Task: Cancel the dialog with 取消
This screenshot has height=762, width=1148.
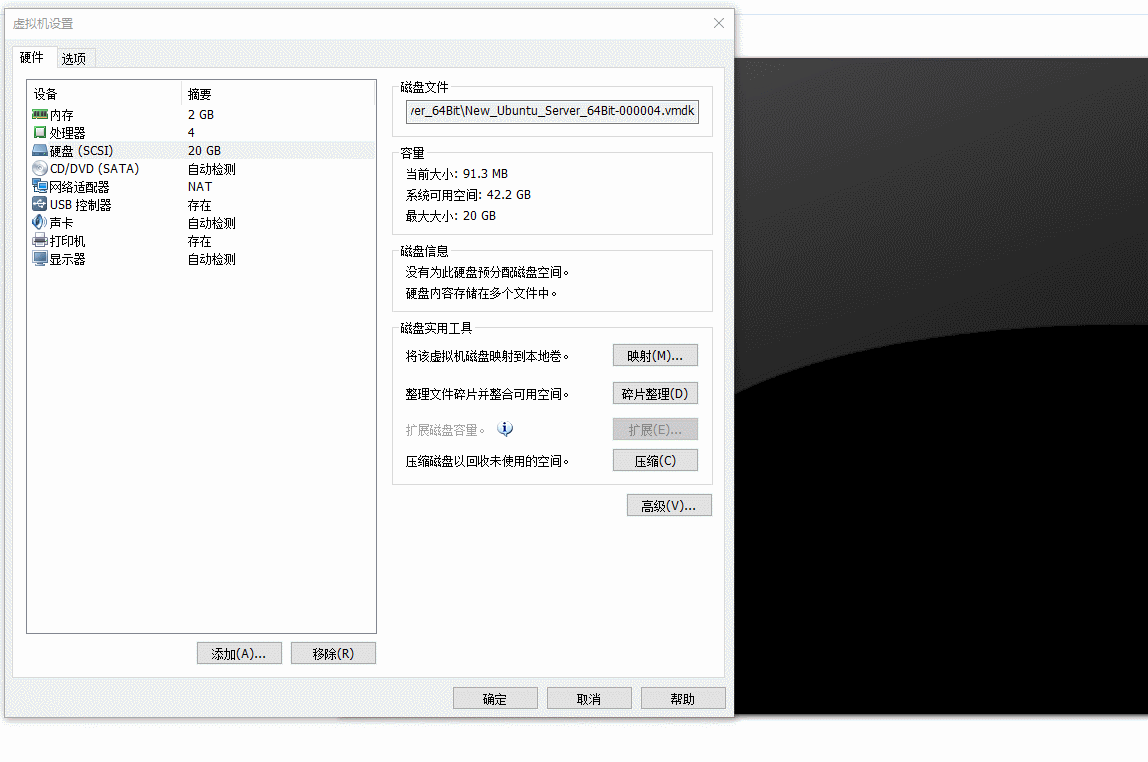Action: pos(589,698)
